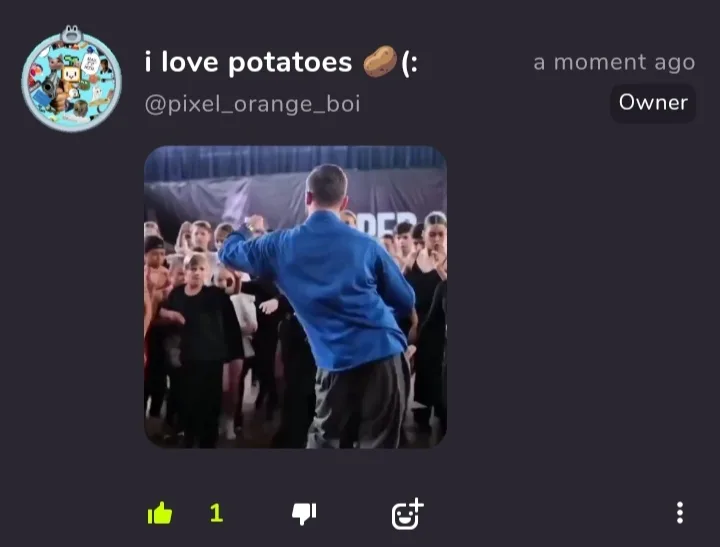720x547 pixels.
Task: Open the three-dot more options menu
Action: pyautogui.click(x=680, y=513)
